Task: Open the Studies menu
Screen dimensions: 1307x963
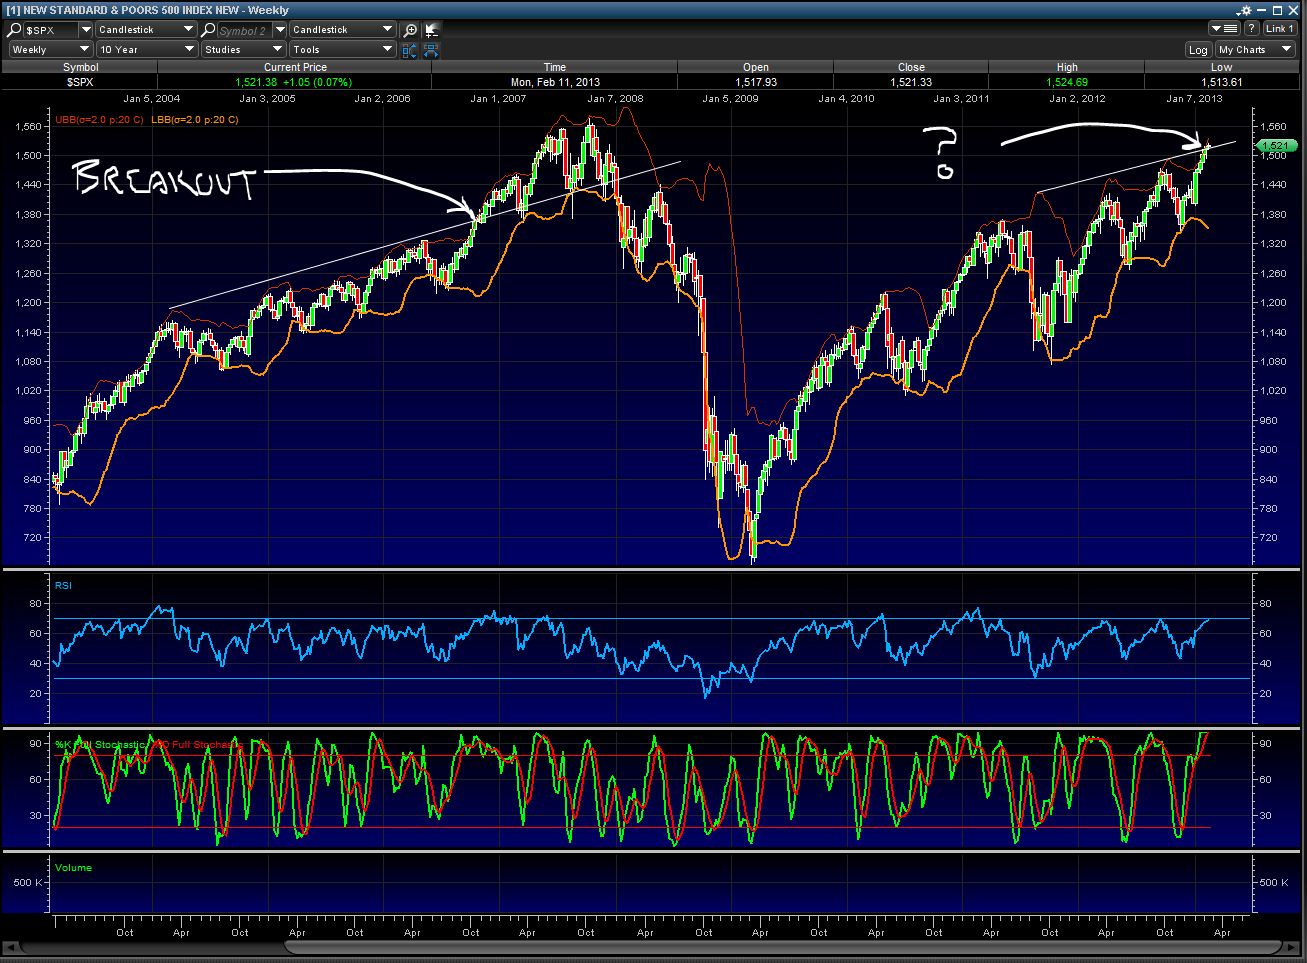Action: coord(243,49)
